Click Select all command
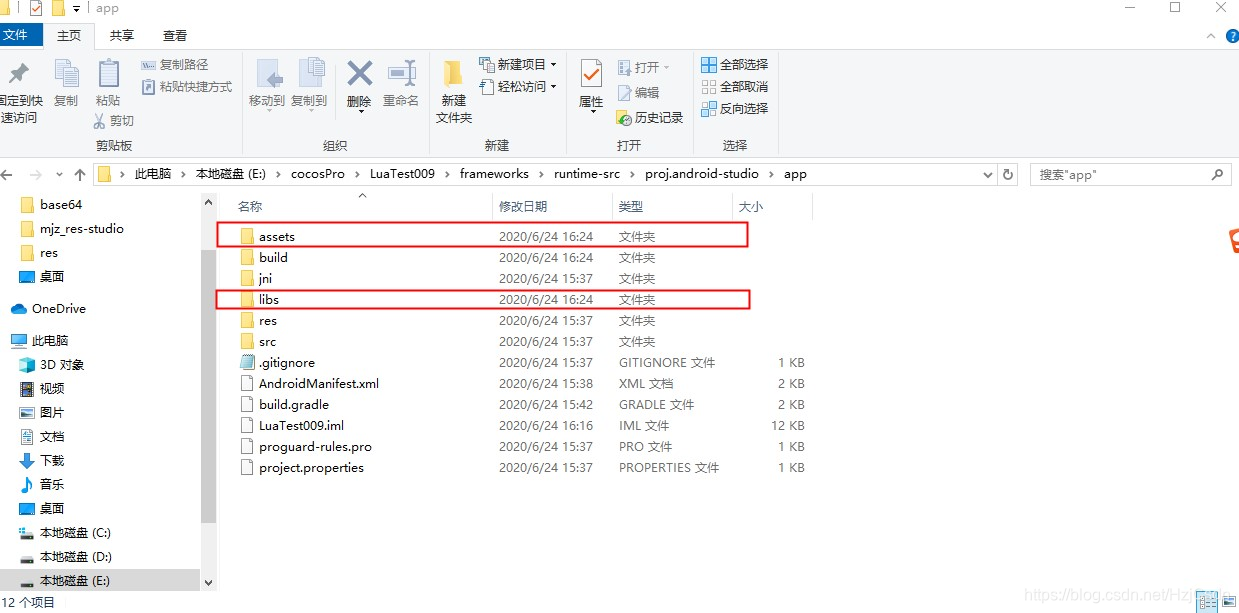Screen dimensions: 1239x613 [735, 65]
